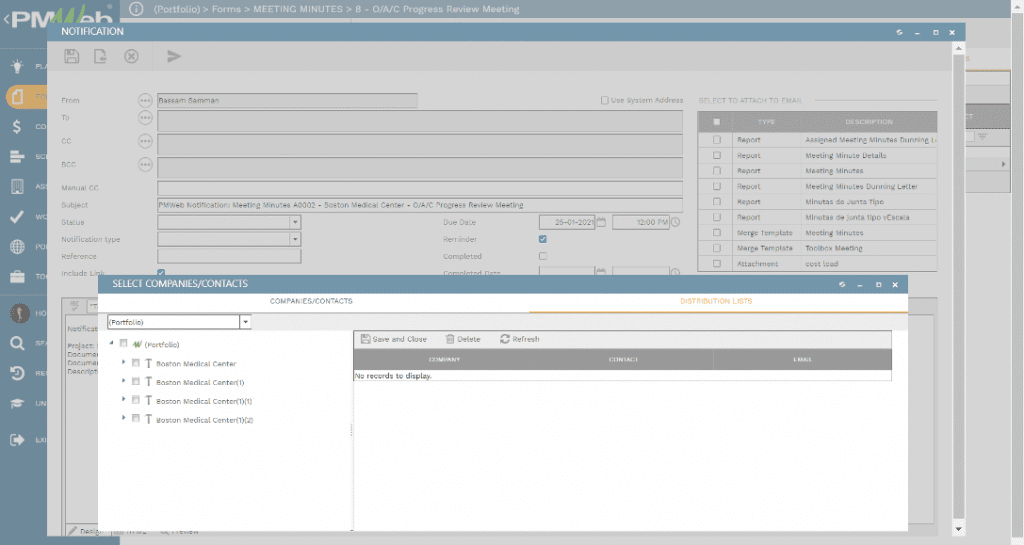Viewport: 1024px width, 545px height.
Task: Open the Search magnifier sidebar icon
Action: click(x=18, y=343)
